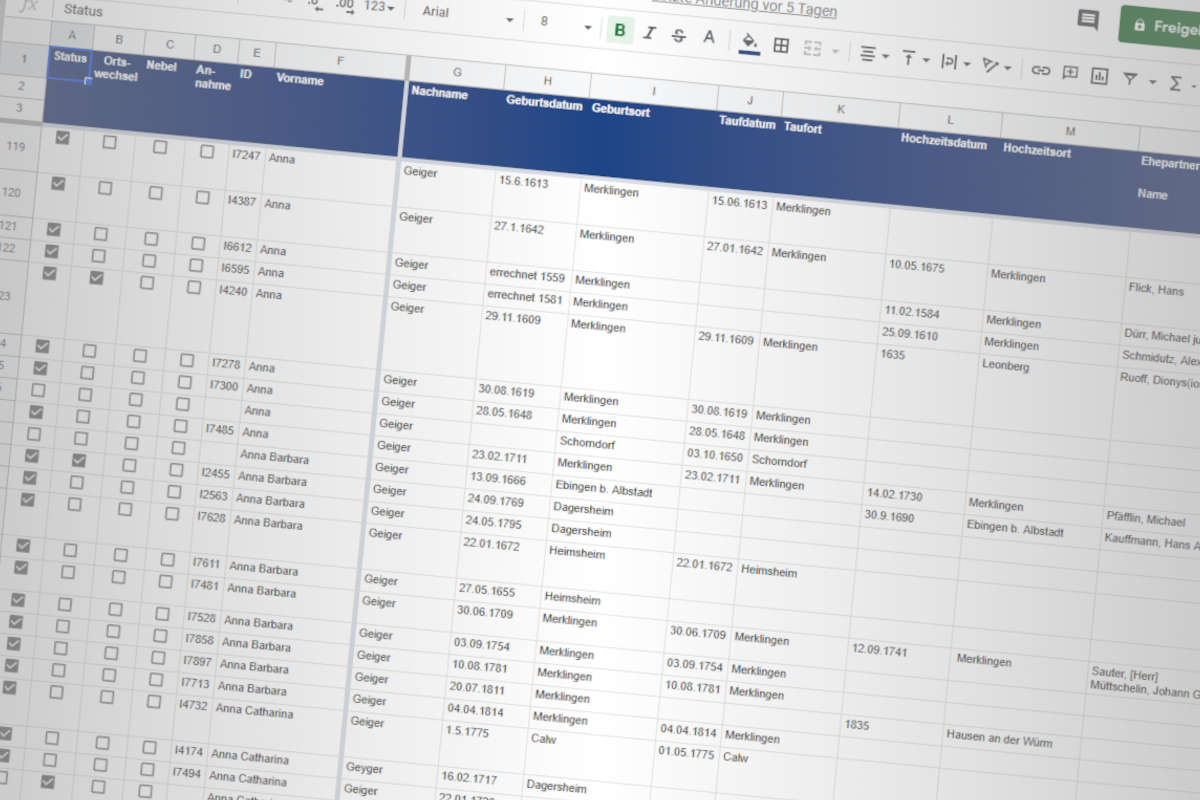Image resolution: width=1200 pixels, height=800 pixels.
Task: Open the comment history speech bubble
Action: pos(1088,19)
